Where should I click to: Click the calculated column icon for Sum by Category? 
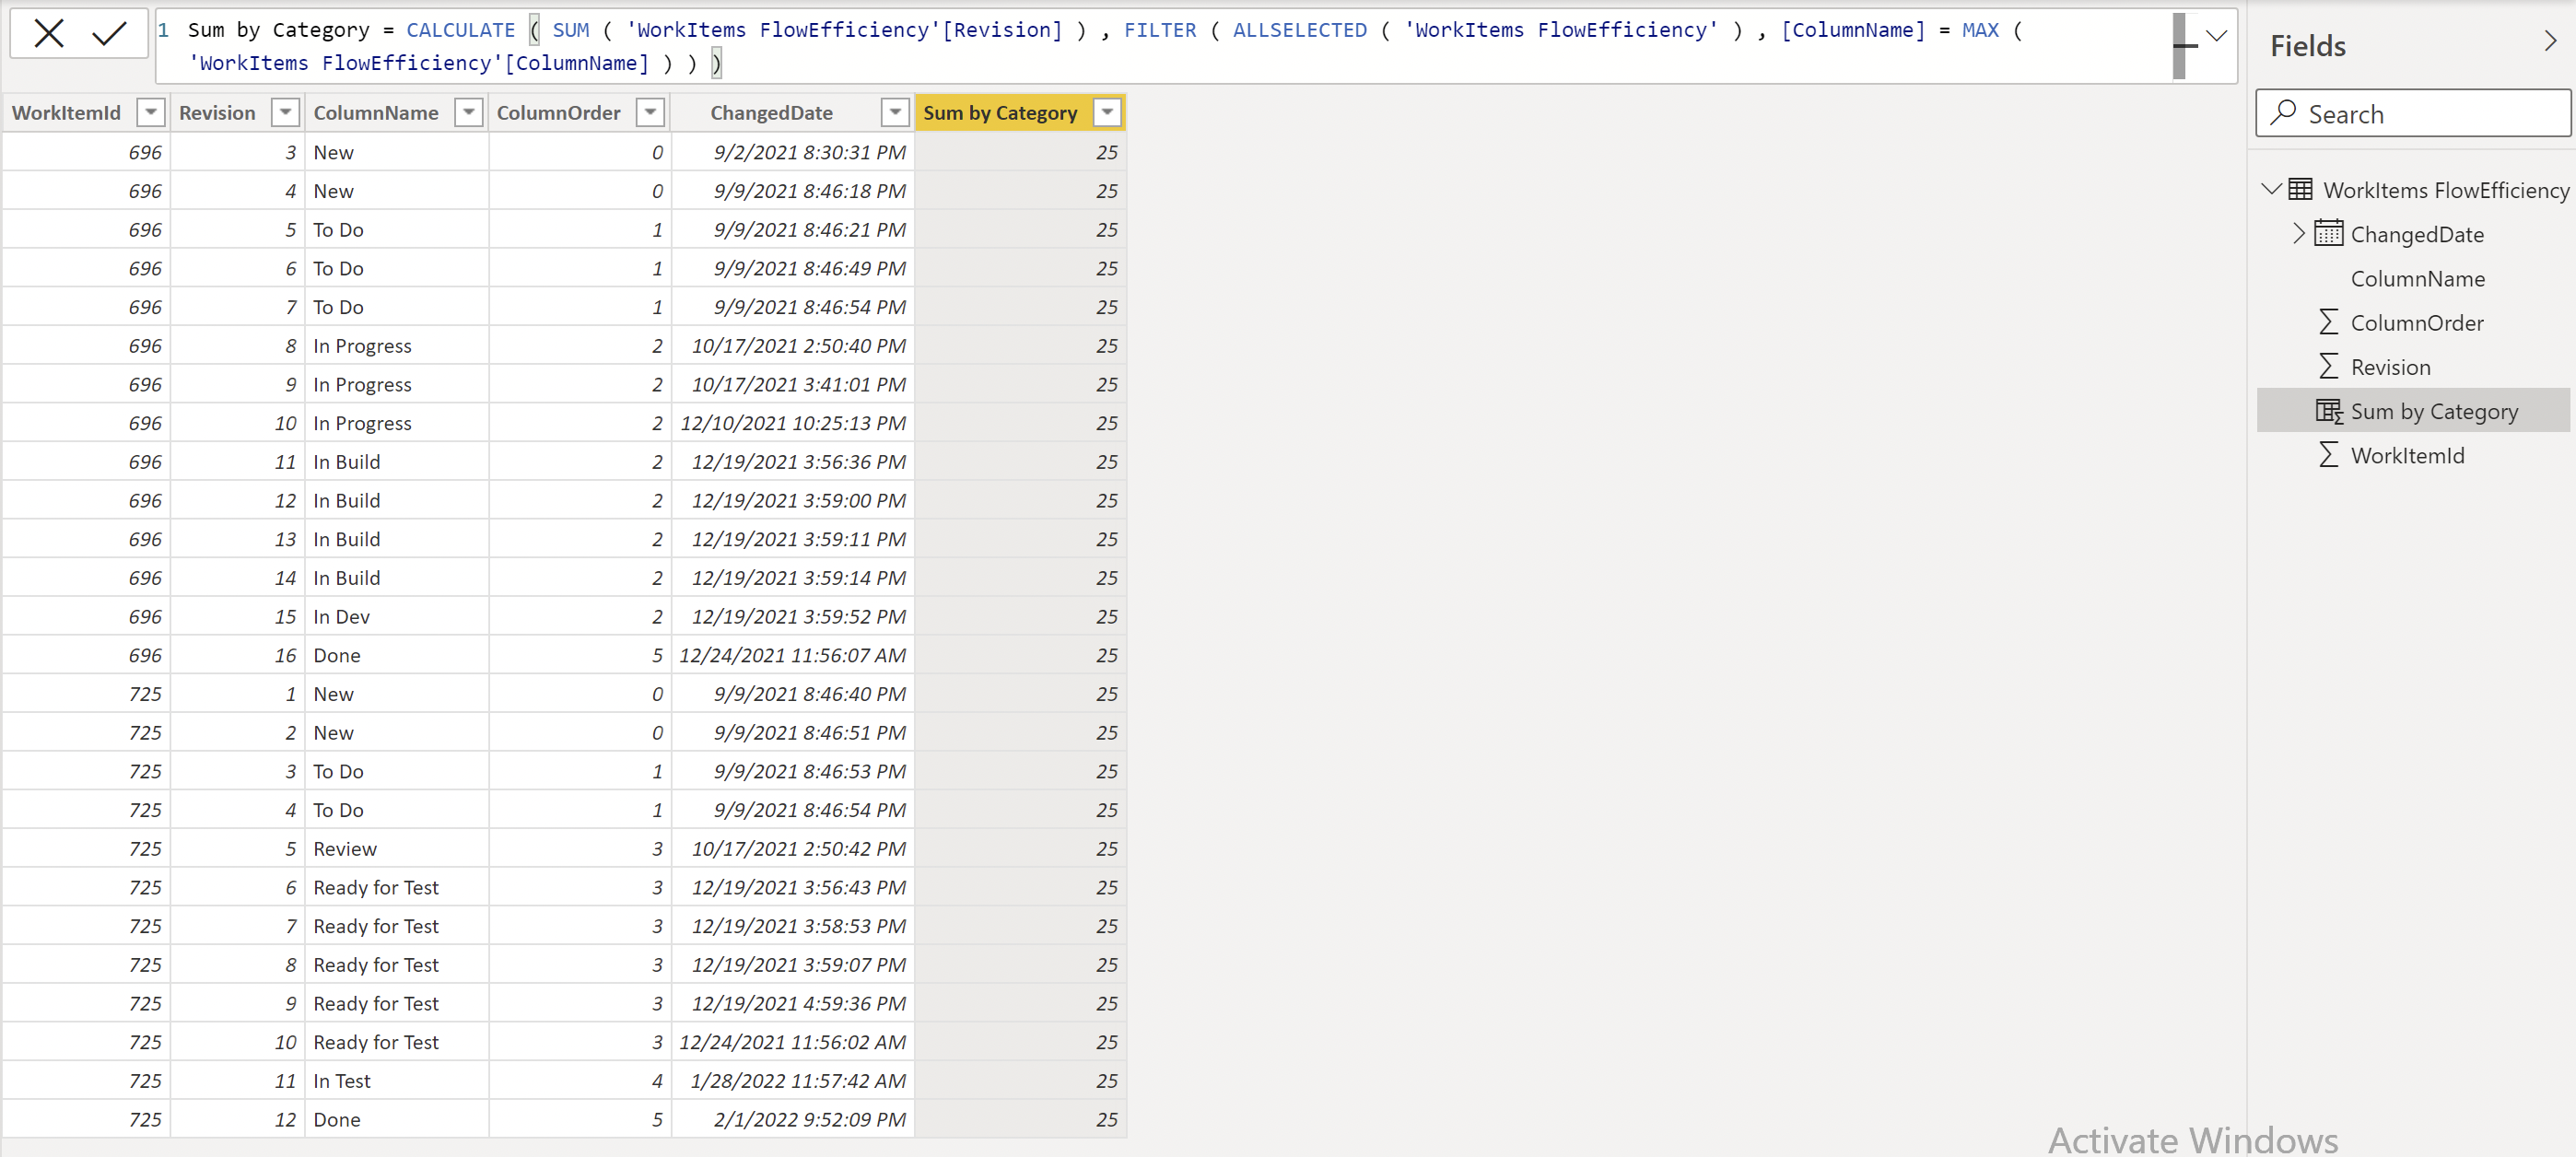[x=2329, y=411]
